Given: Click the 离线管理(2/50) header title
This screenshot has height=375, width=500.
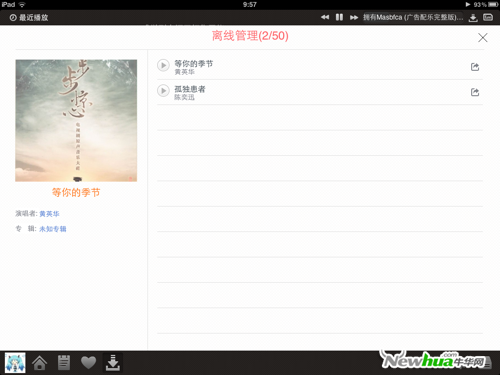Looking at the screenshot, I should tap(250, 36).
